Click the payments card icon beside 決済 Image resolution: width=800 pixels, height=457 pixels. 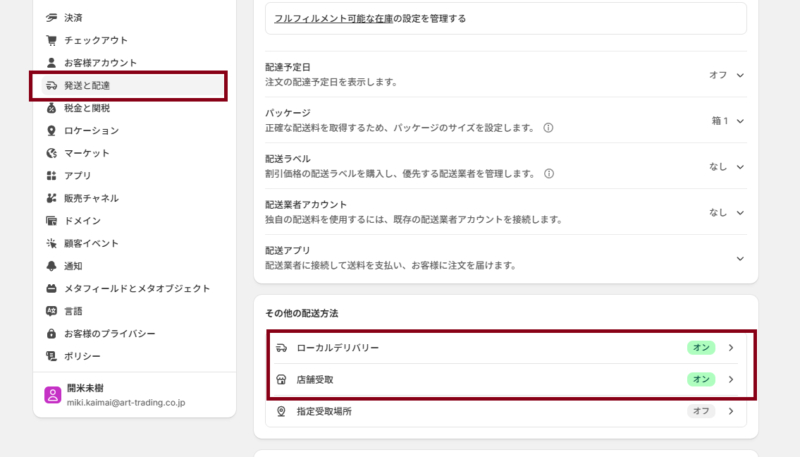click(52, 18)
